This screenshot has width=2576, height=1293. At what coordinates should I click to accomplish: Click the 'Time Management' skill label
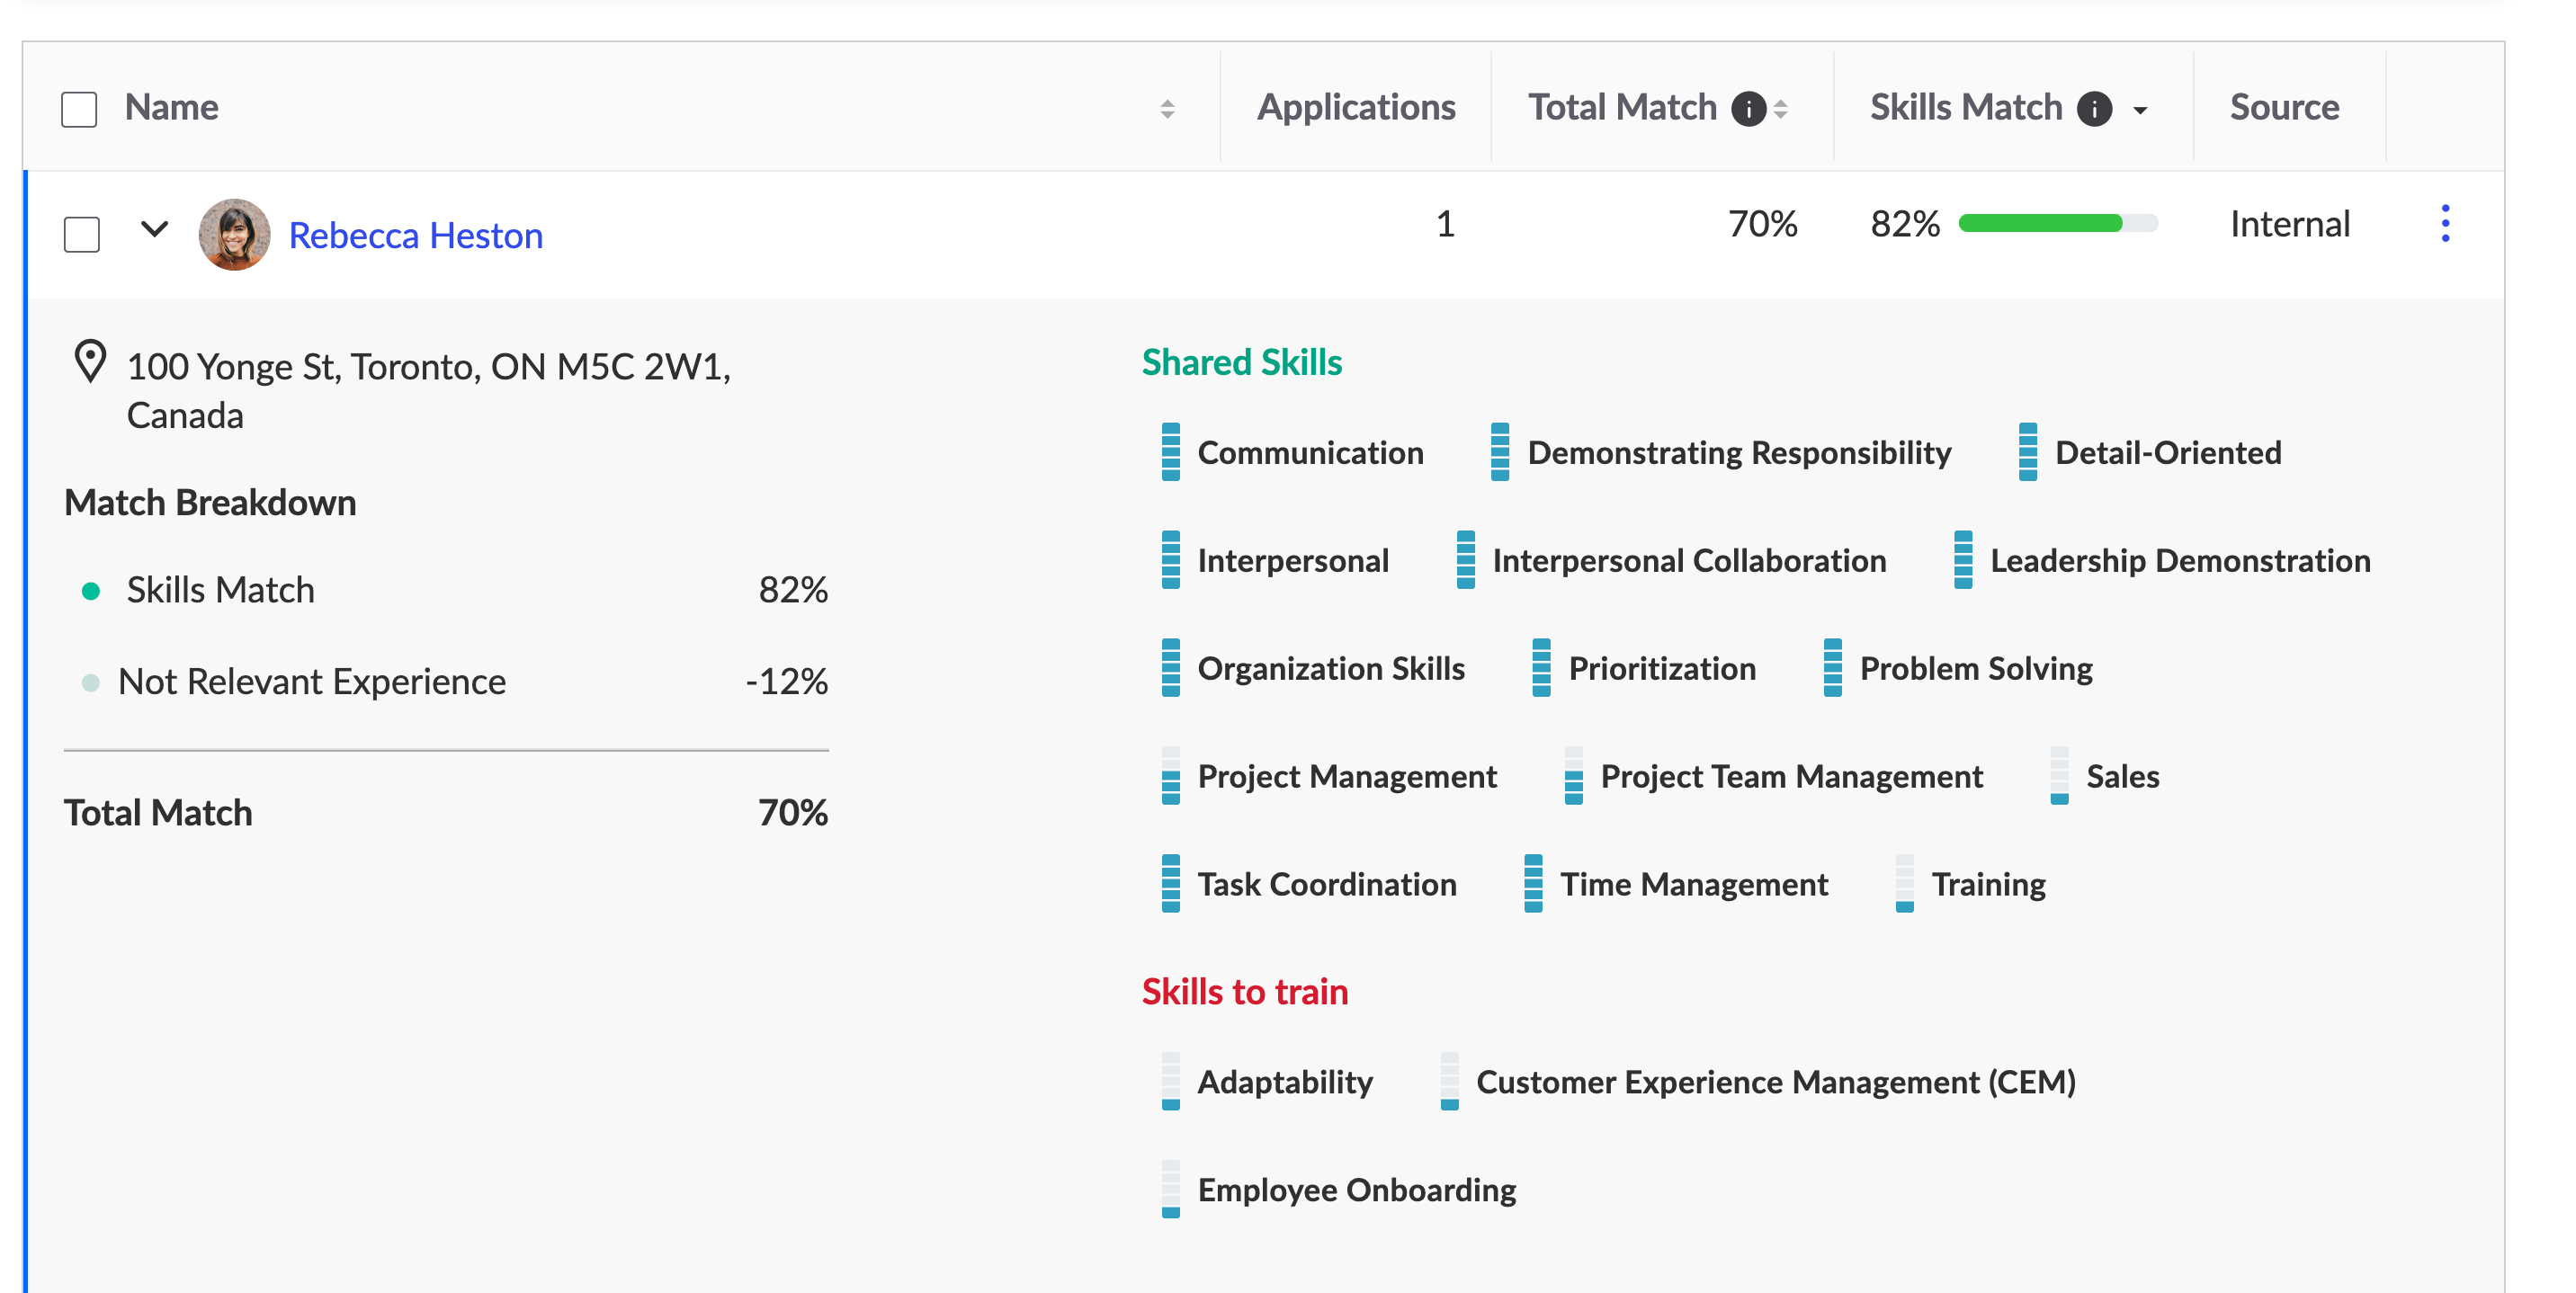(x=1694, y=885)
